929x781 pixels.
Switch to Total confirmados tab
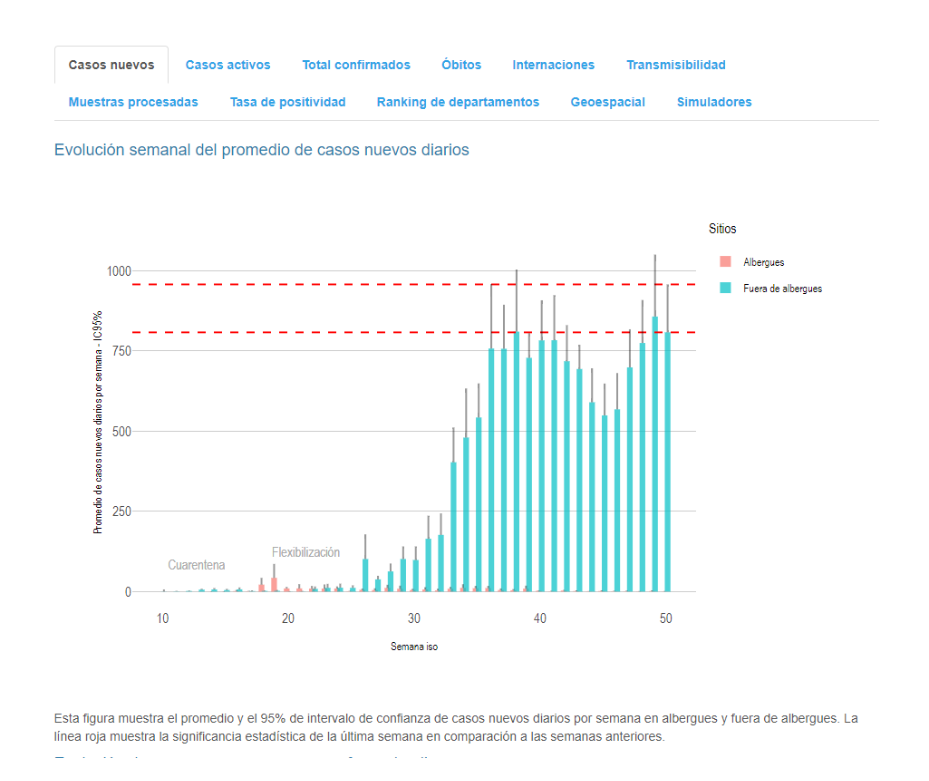356,65
